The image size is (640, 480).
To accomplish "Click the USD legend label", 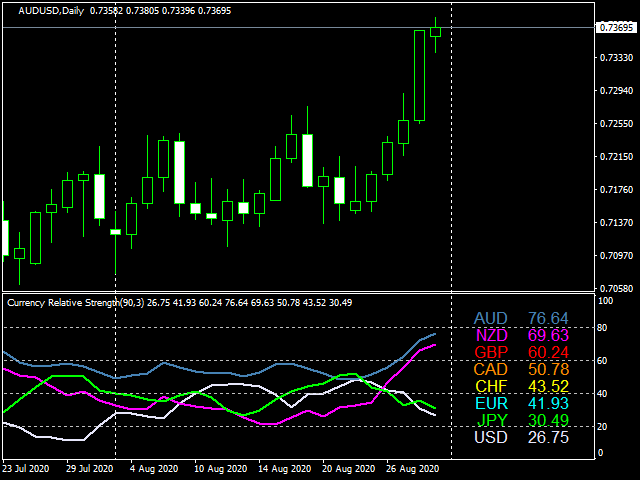I will (x=491, y=437).
